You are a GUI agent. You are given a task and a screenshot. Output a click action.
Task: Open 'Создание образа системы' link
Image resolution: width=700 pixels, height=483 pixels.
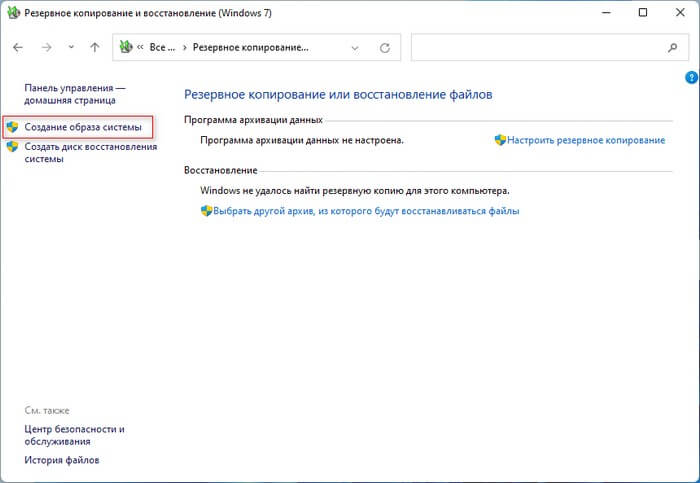click(x=83, y=127)
